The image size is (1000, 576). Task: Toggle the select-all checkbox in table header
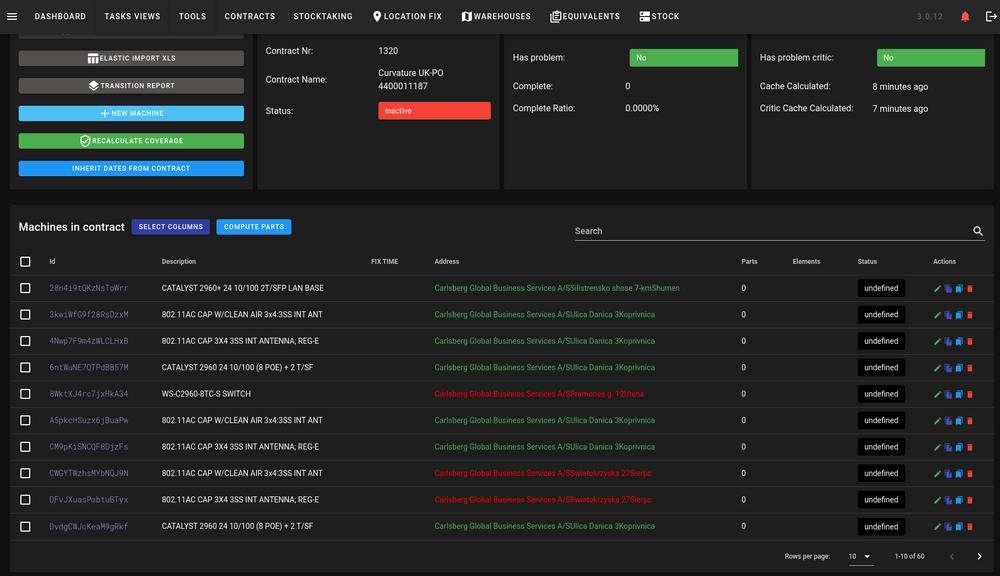(25, 262)
